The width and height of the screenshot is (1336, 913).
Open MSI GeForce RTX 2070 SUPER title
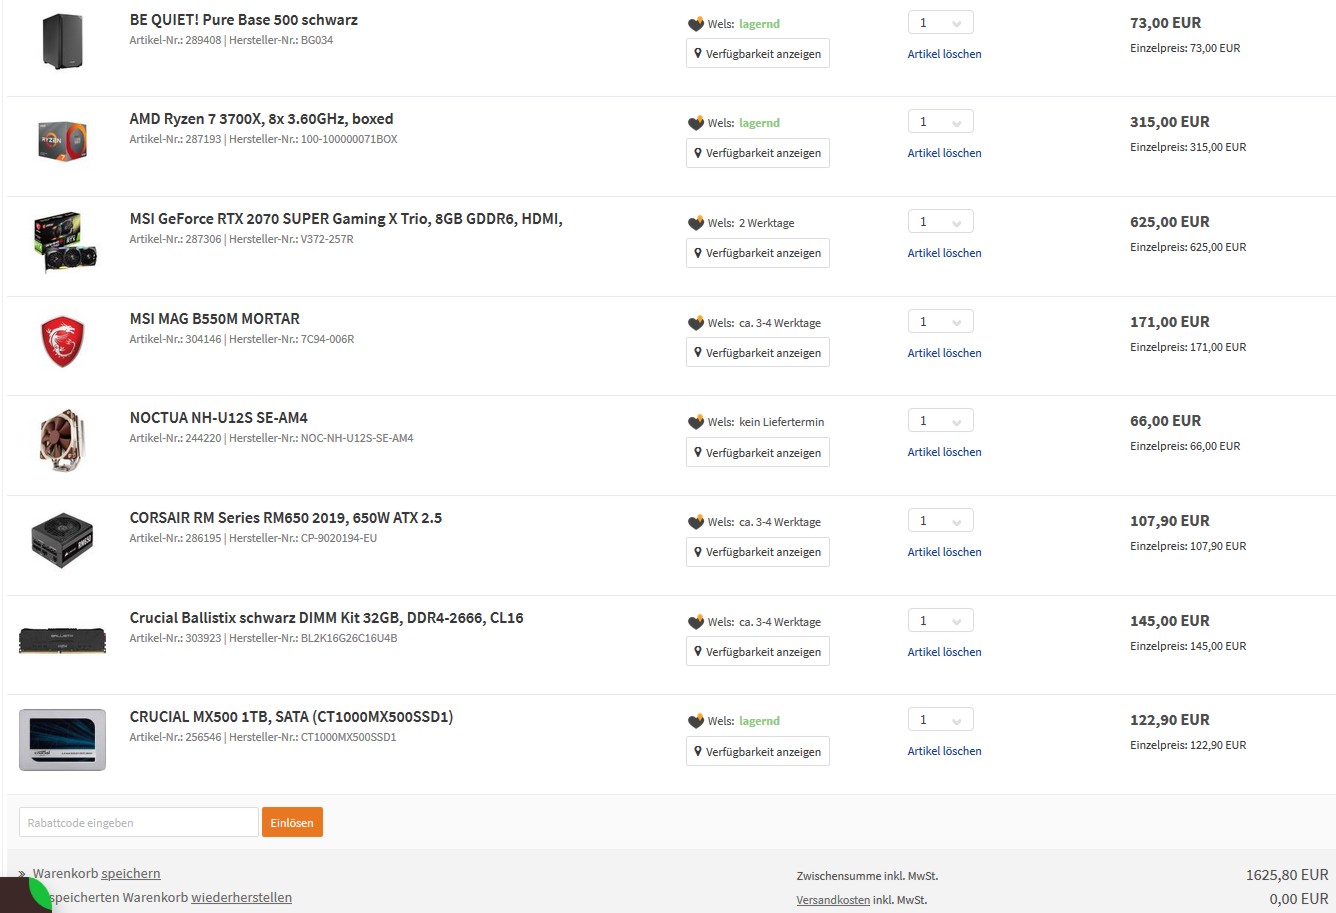pyautogui.click(x=346, y=219)
